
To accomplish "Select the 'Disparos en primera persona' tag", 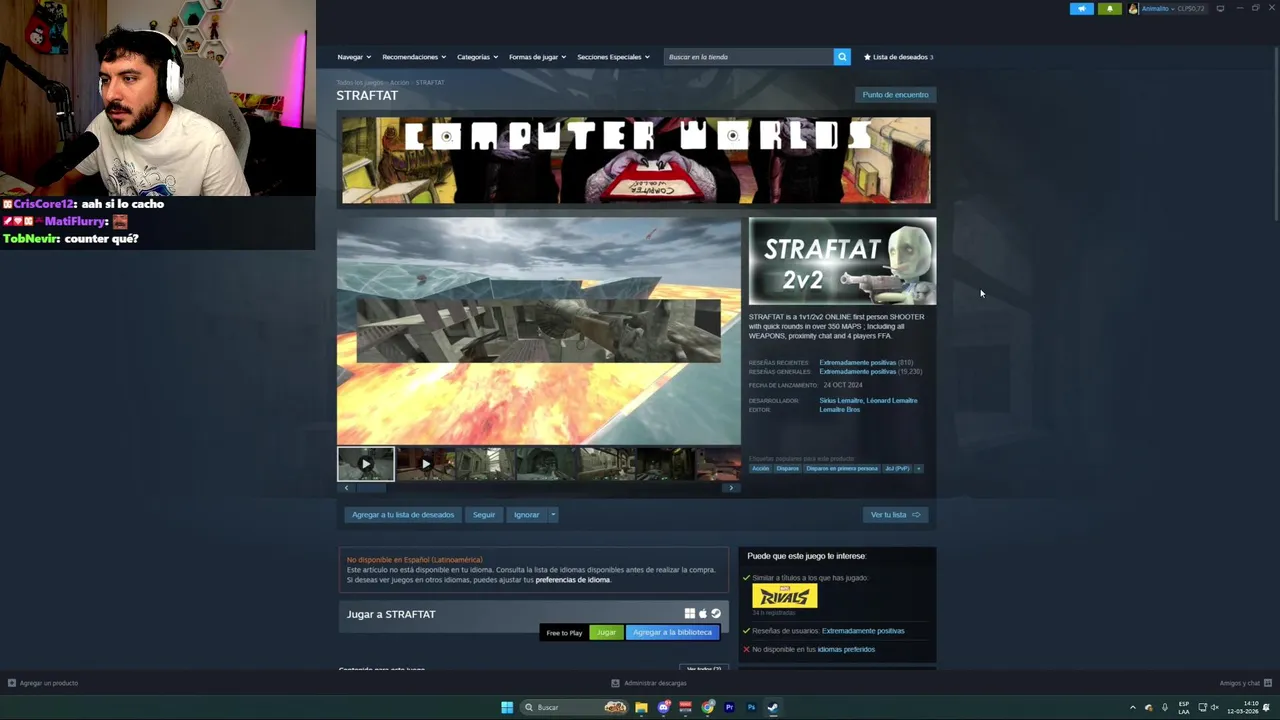I will tap(842, 468).
